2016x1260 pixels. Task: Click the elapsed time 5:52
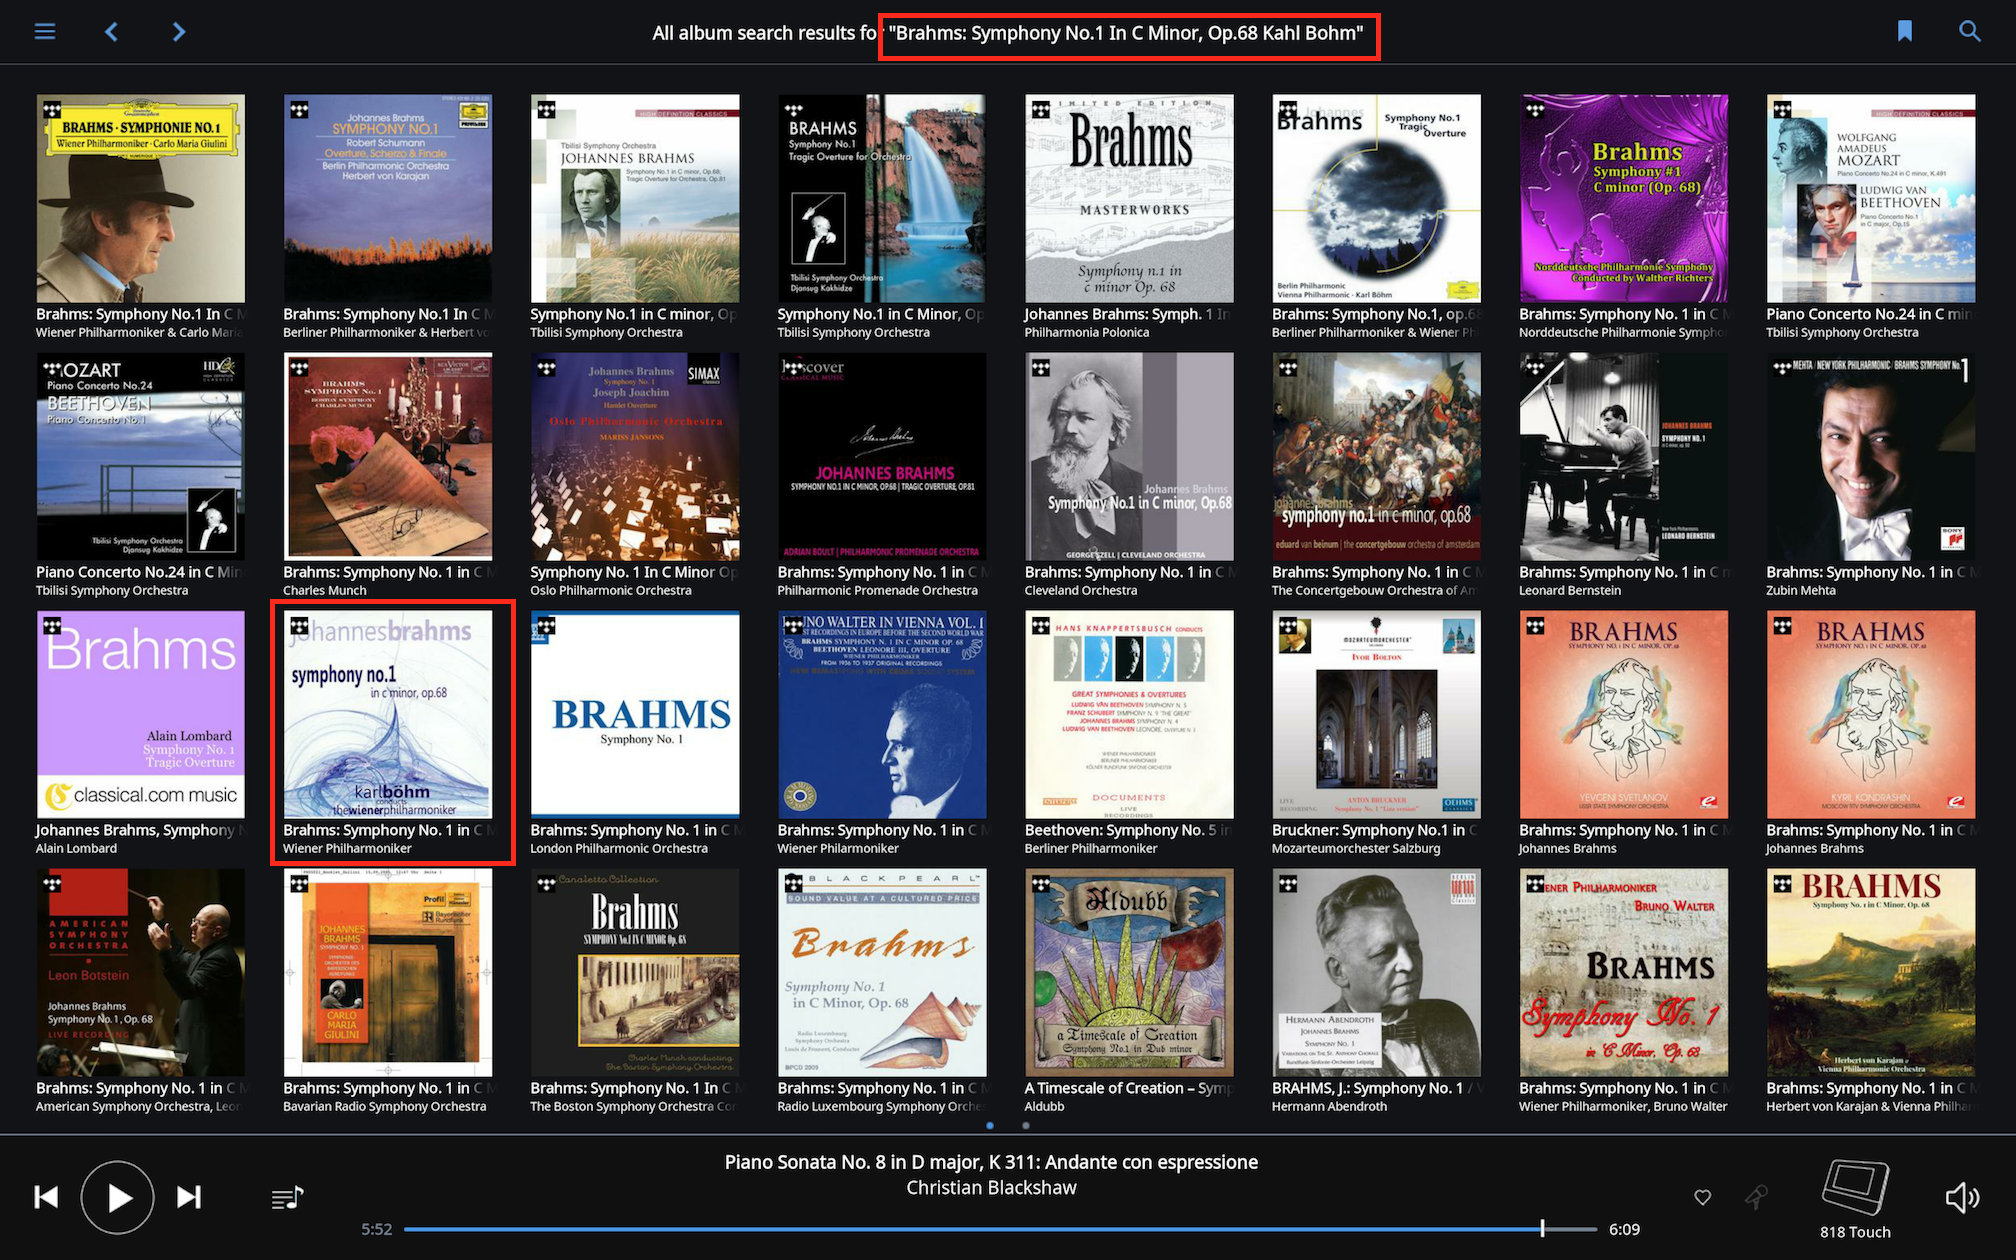tap(377, 1229)
